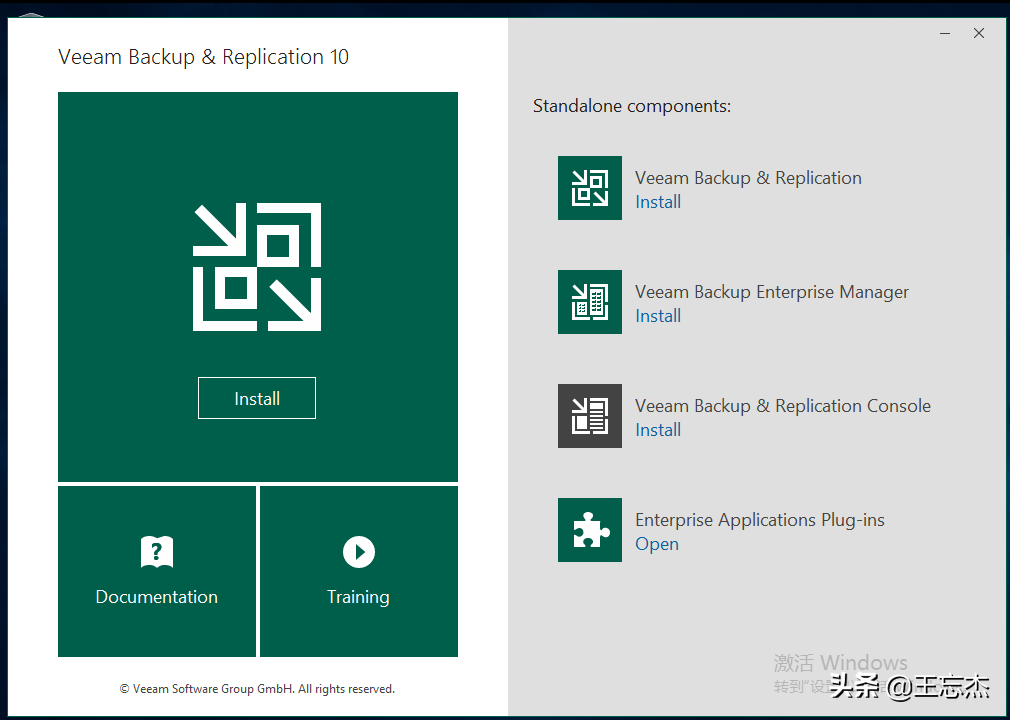1010x720 pixels.
Task: Click the Veeam Software Group copyright text
Action: [257, 688]
